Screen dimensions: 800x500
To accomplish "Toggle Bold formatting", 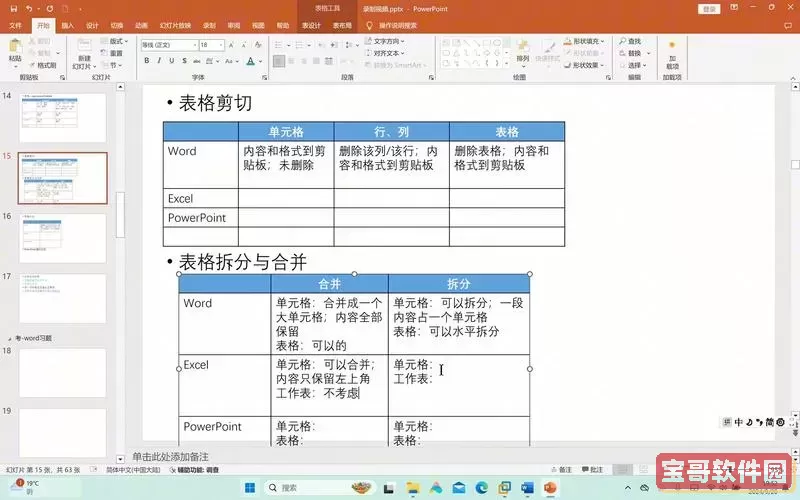I will pyautogui.click(x=147, y=61).
